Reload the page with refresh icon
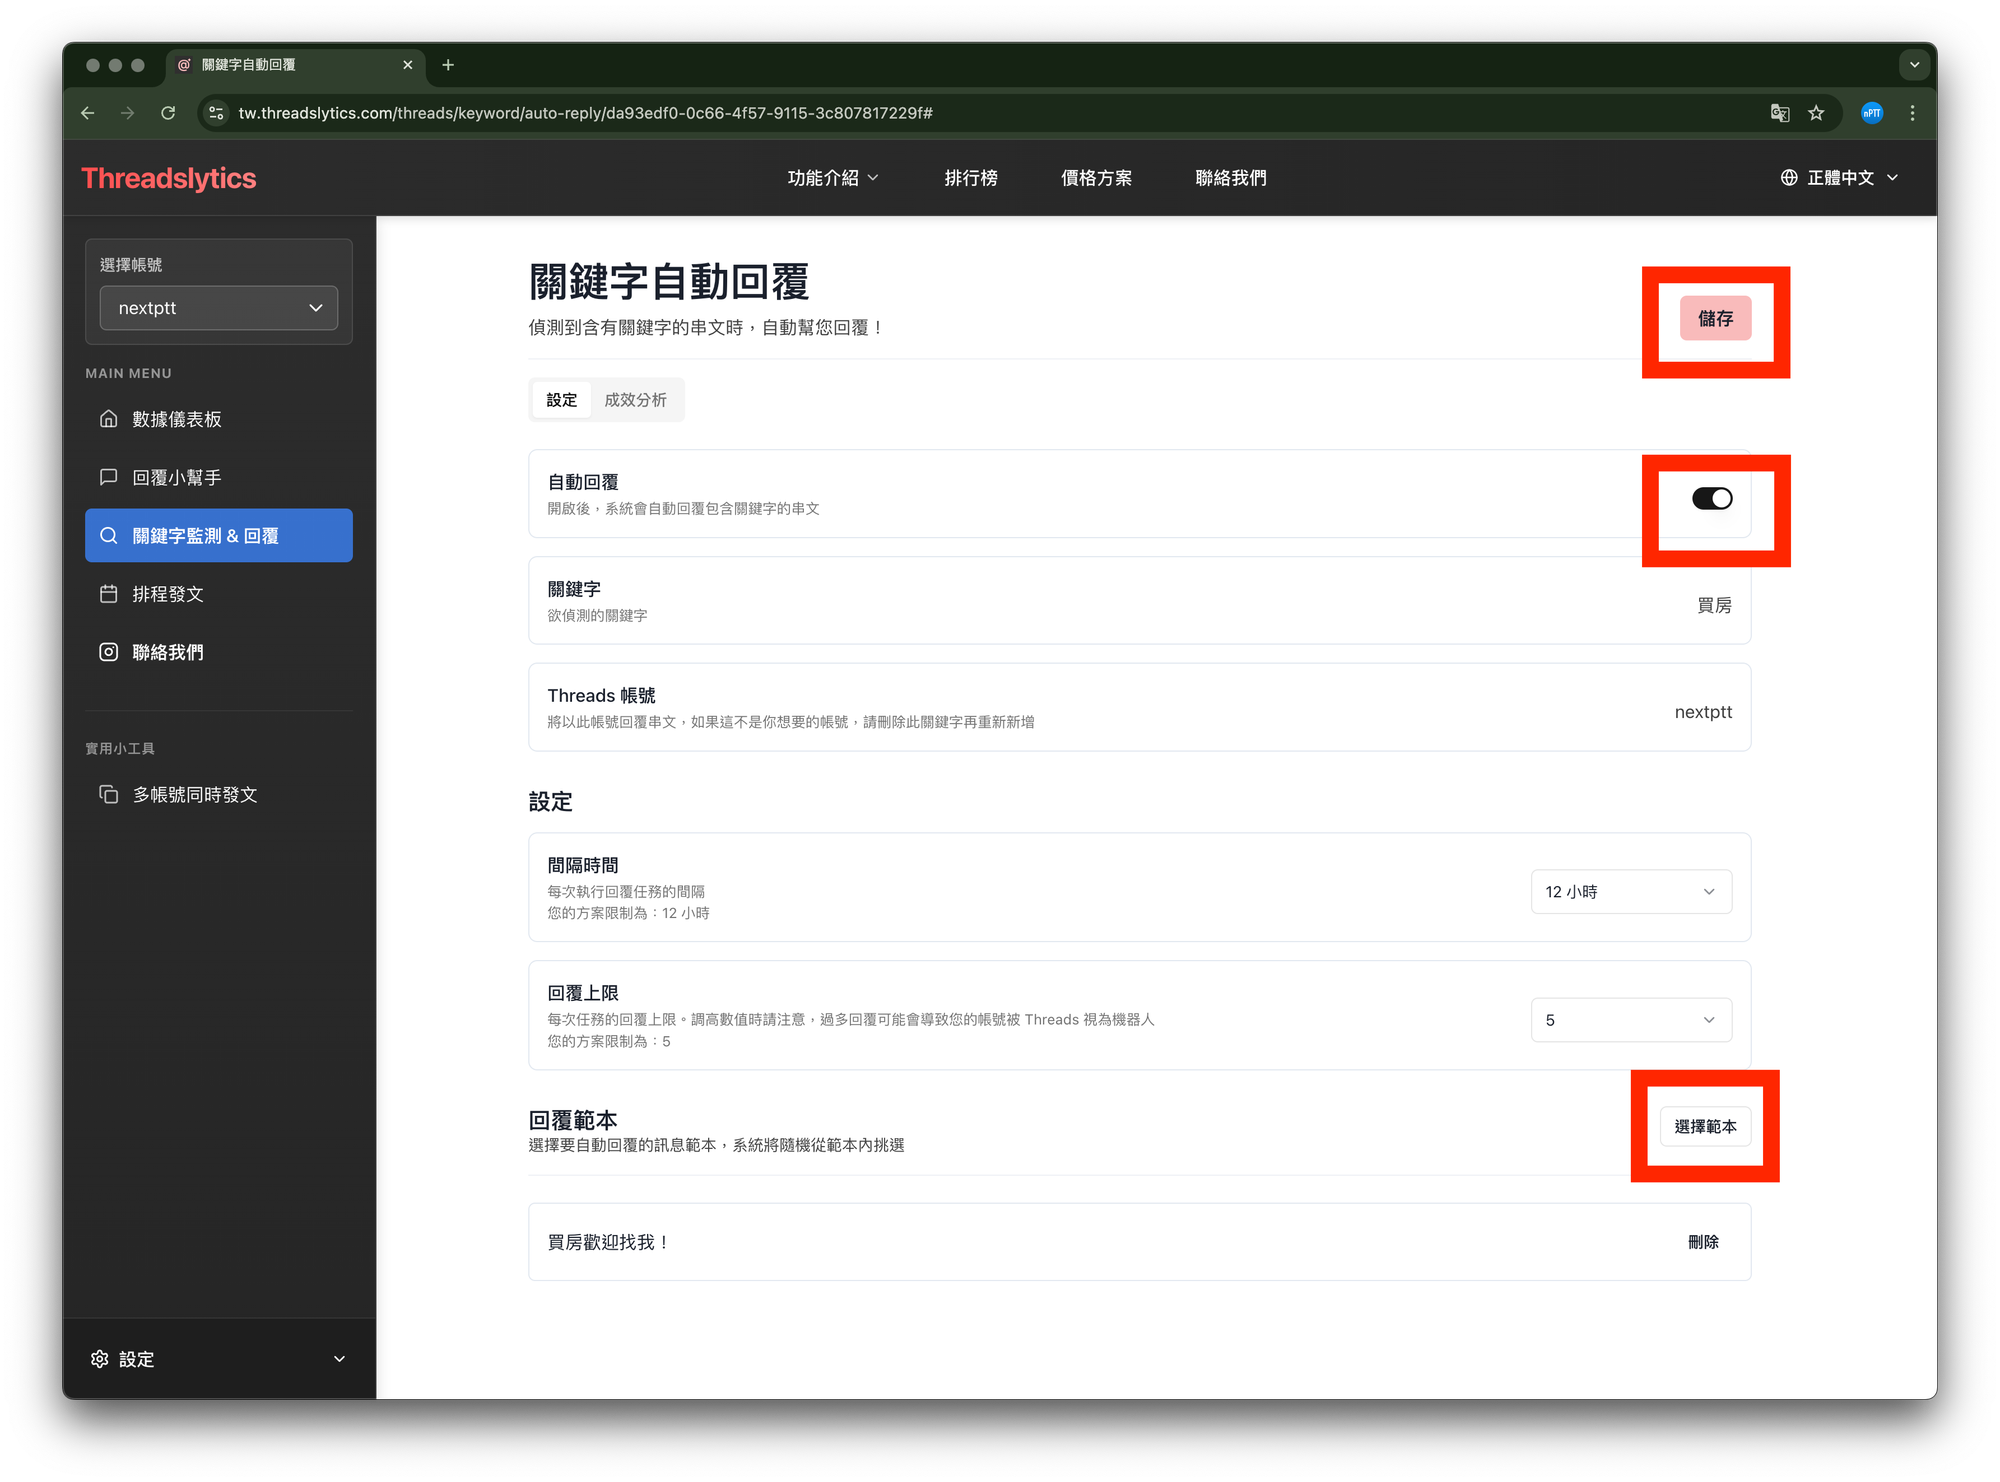 [168, 113]
